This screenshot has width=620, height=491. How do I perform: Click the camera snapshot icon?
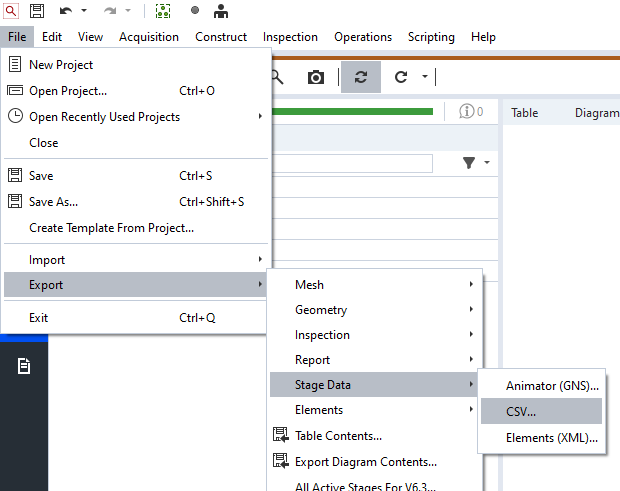[316, 77]
